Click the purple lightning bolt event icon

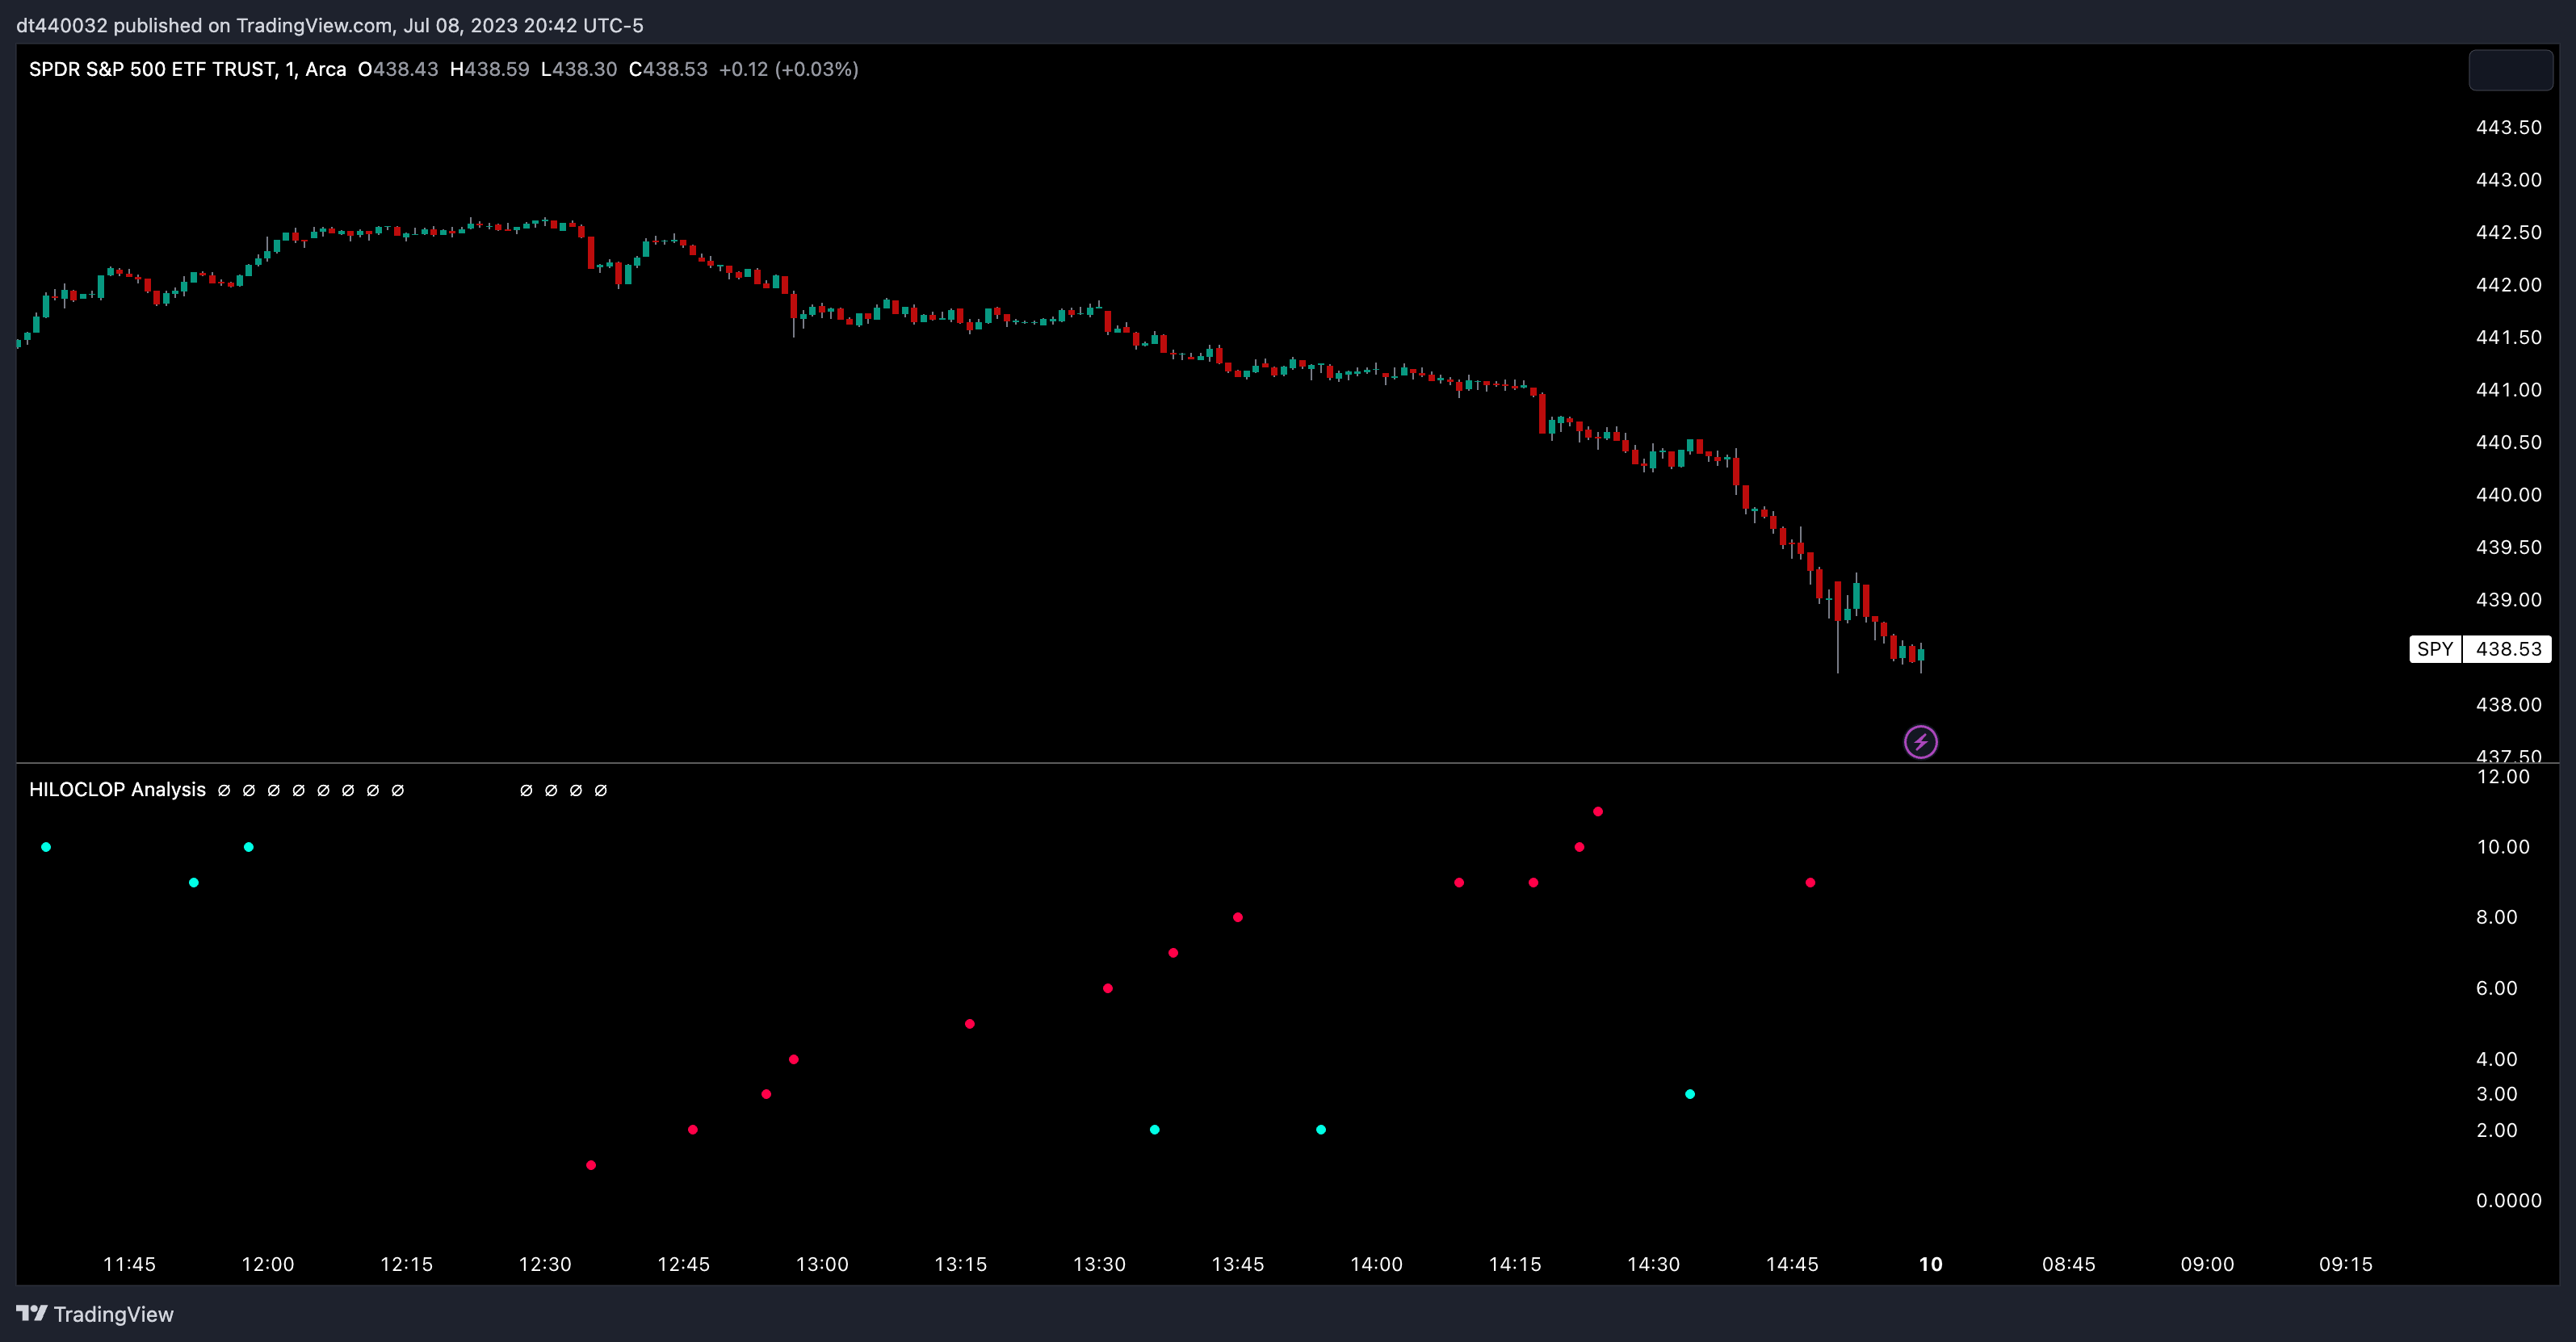pyautogui.click(x=1920, y=742)
